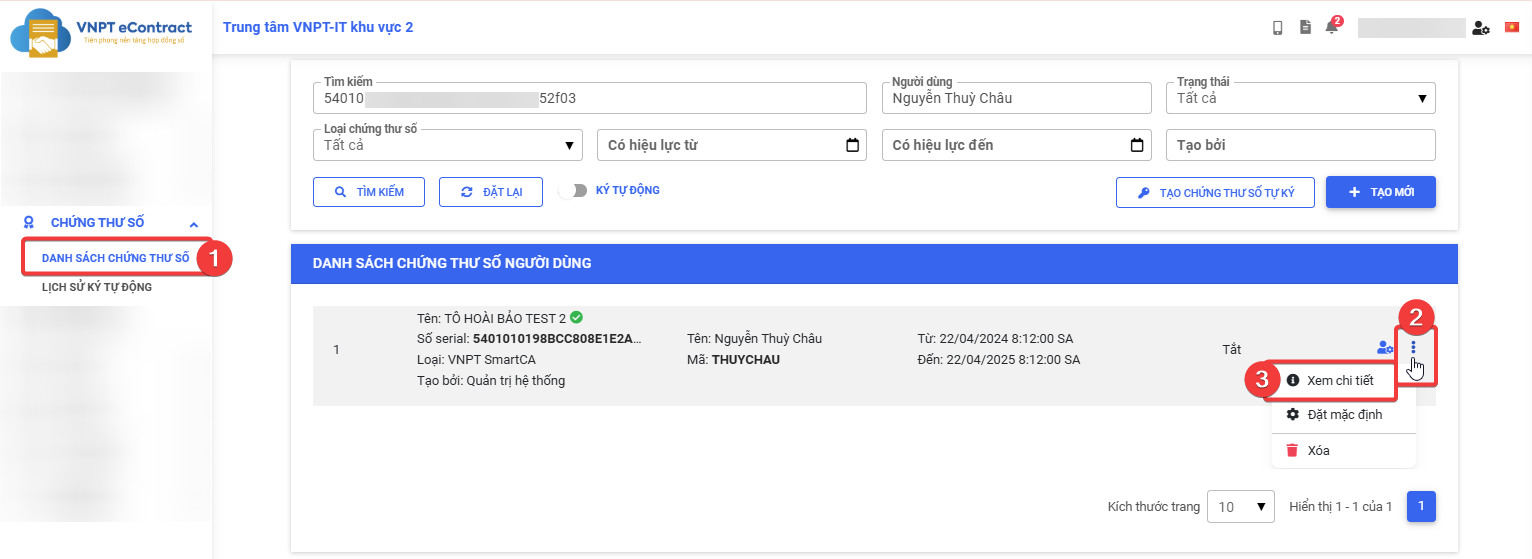Click the Từ: 22/04/2024 8:12:00 SA date
The height and width of the screenshot is (559, 1532).
(x=995, y=338)
